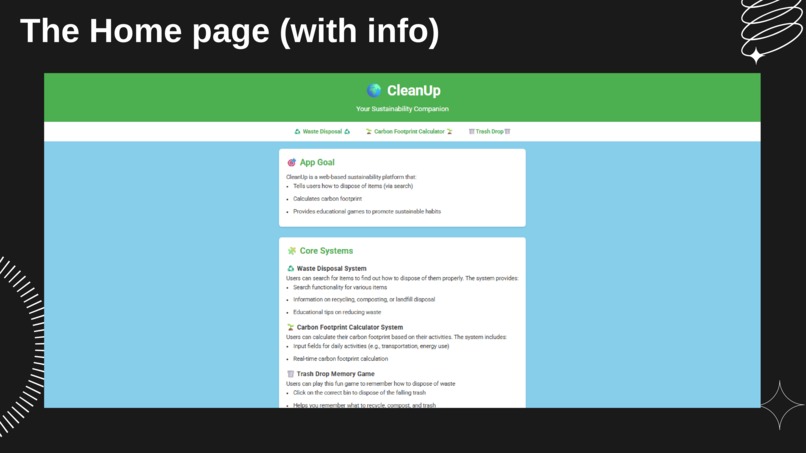Click the Core Systems heading

326,251
